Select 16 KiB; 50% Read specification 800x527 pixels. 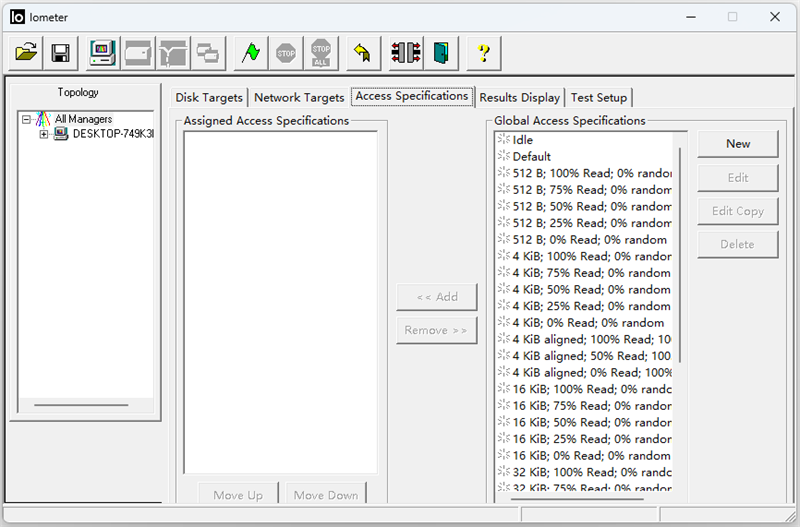click(584, 422)
